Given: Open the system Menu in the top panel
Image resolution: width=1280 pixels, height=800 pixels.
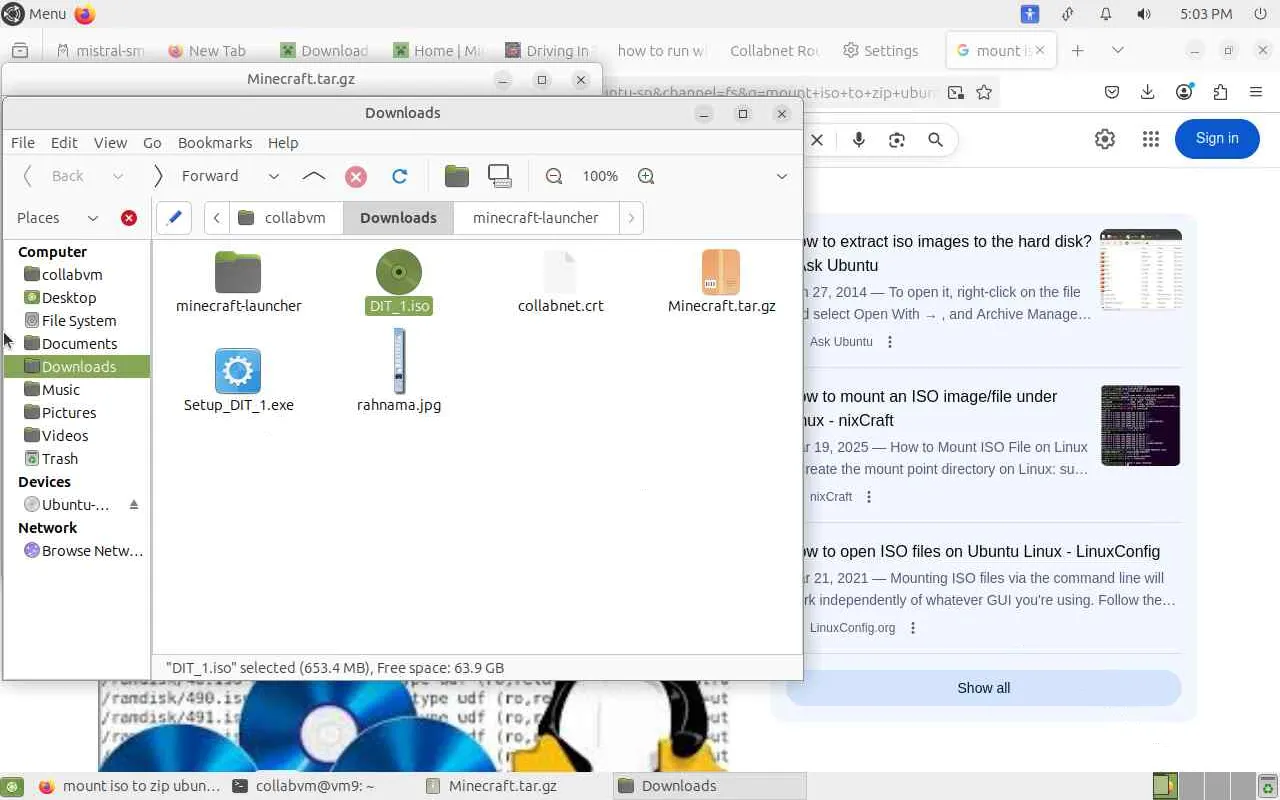Looking at the screenshot, I should tap(35, 14).
